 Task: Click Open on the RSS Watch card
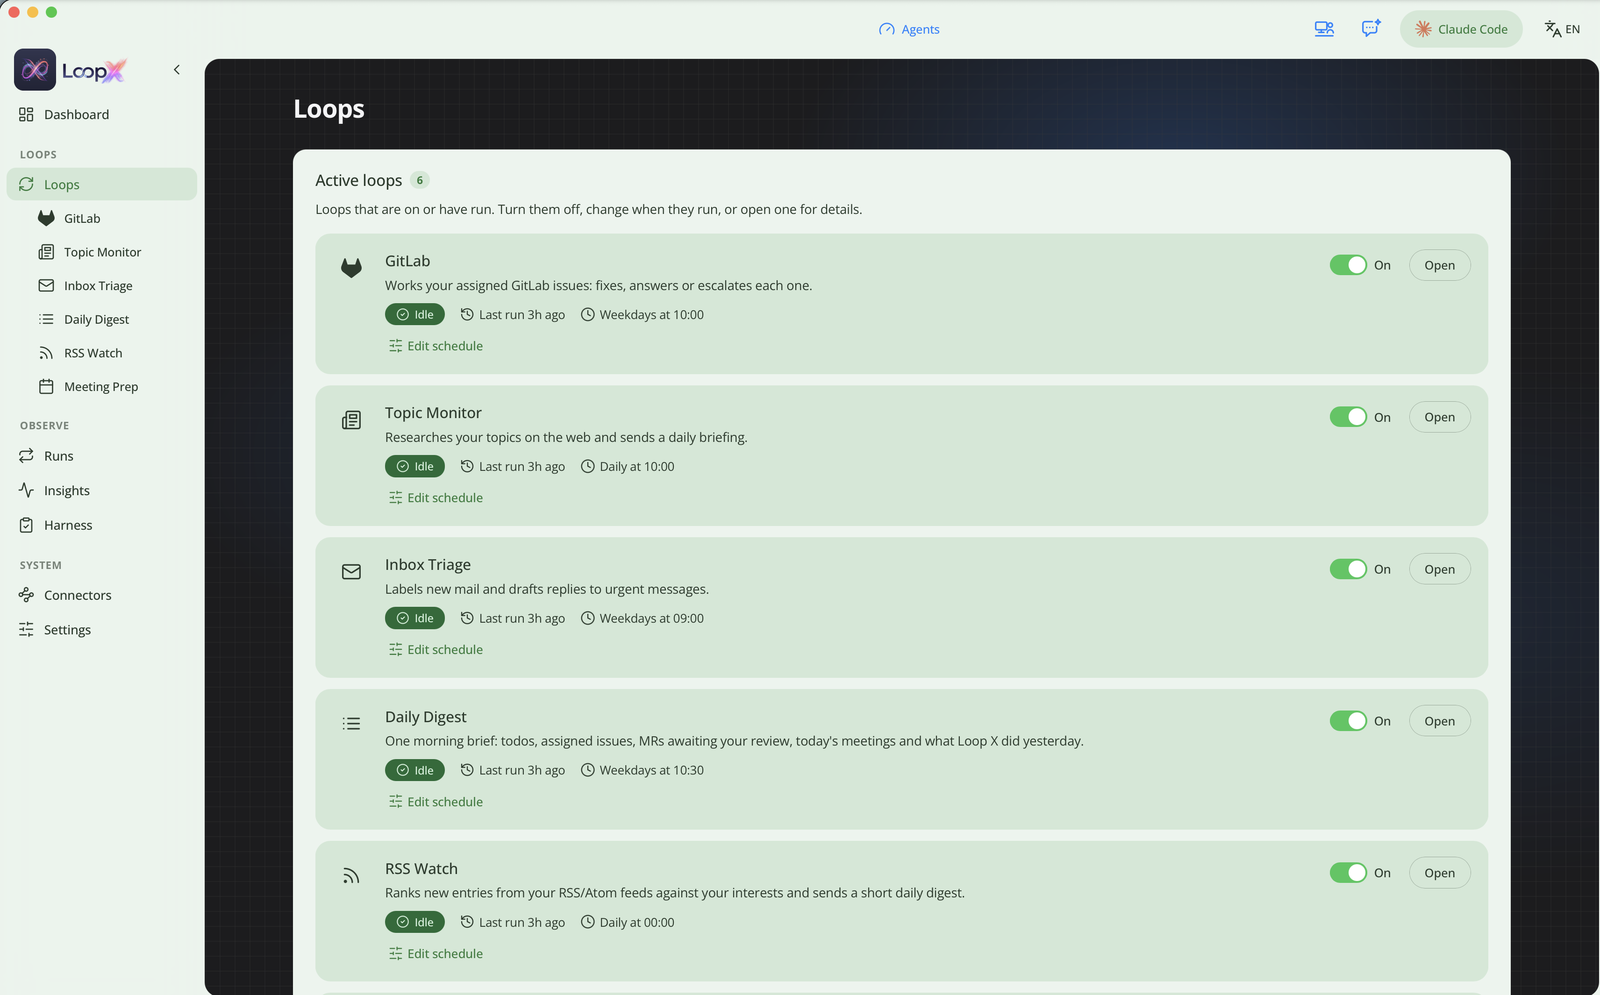pos(1439,873)
